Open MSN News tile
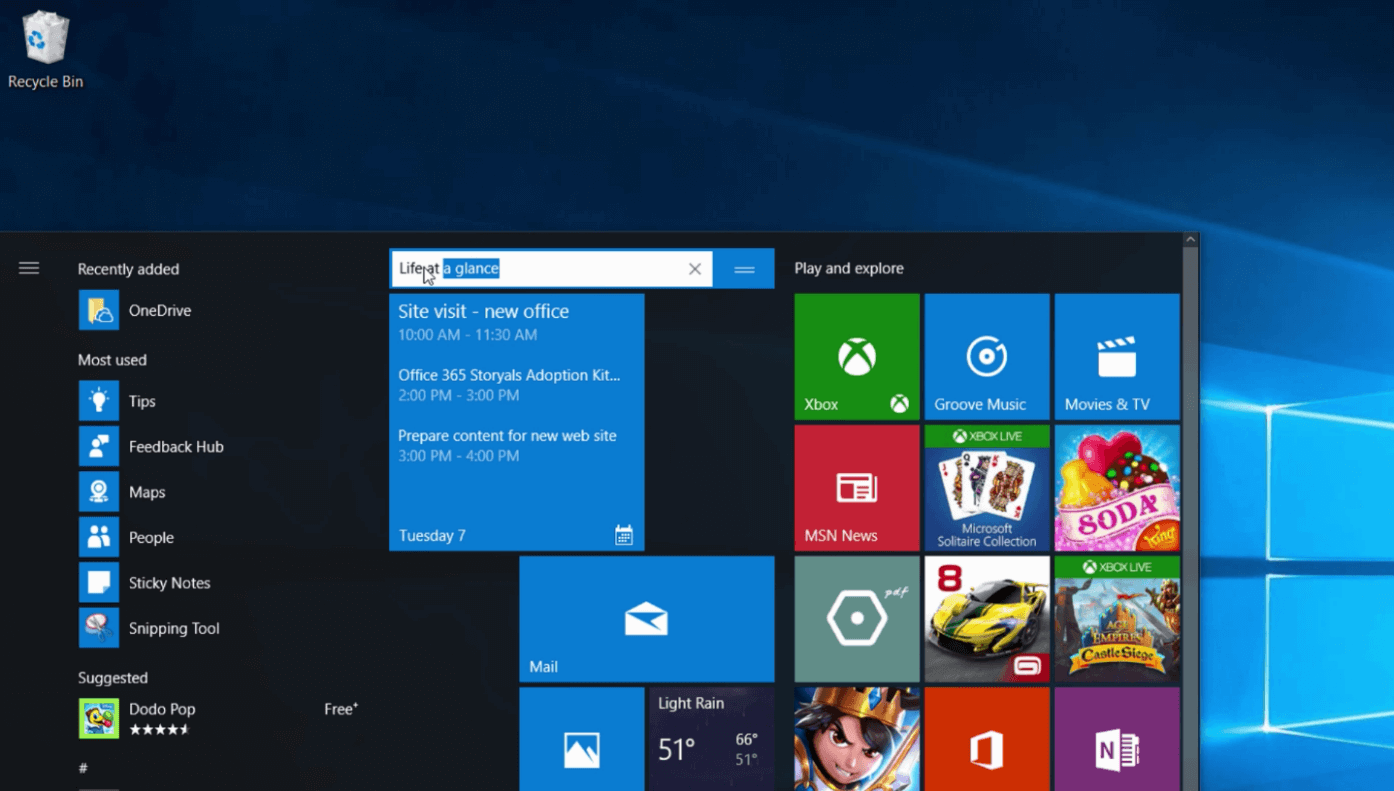This screenshot has width=1394, height=791. 856,487
